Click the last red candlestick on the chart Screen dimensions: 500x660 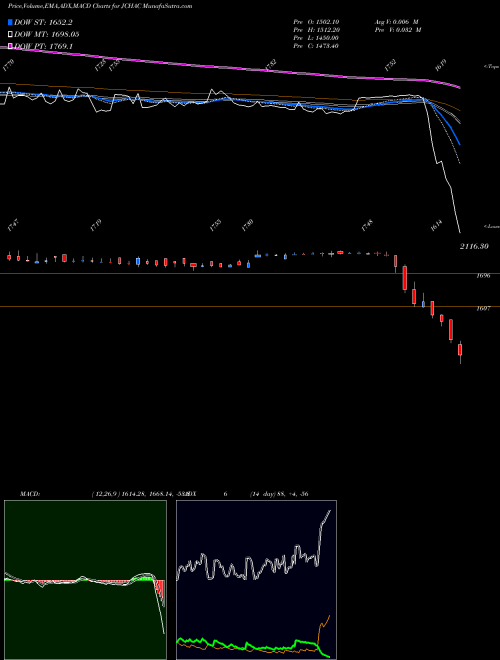click(460, 350)
